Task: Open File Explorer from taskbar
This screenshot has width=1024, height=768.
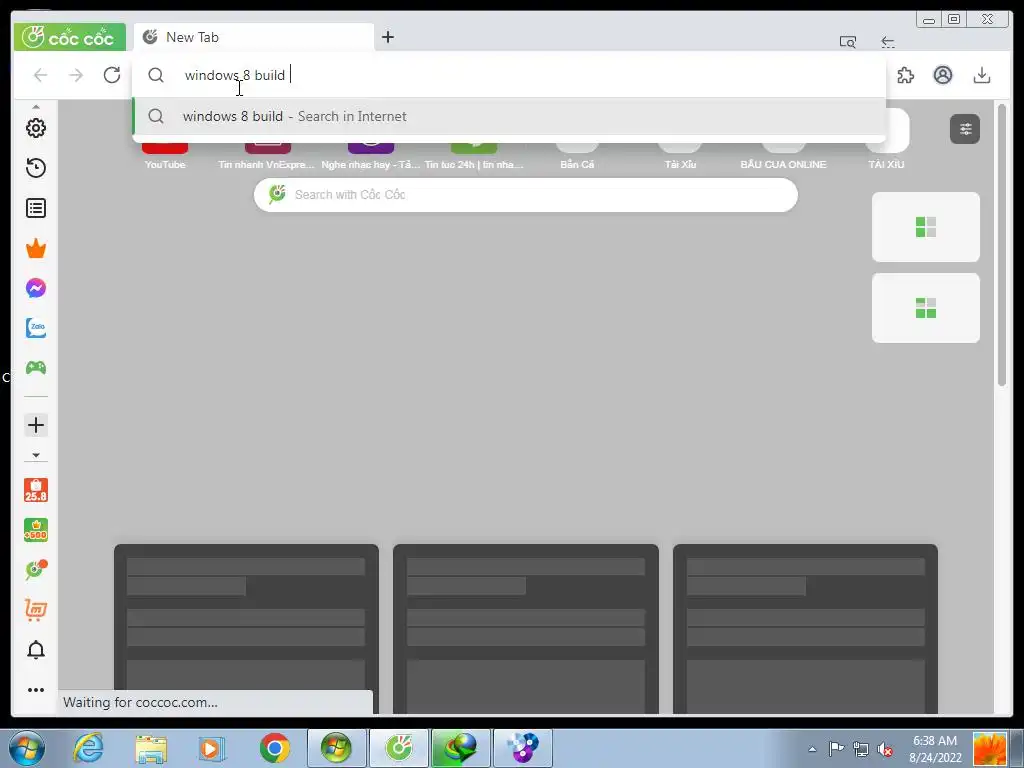Action: tap(151, 749)
